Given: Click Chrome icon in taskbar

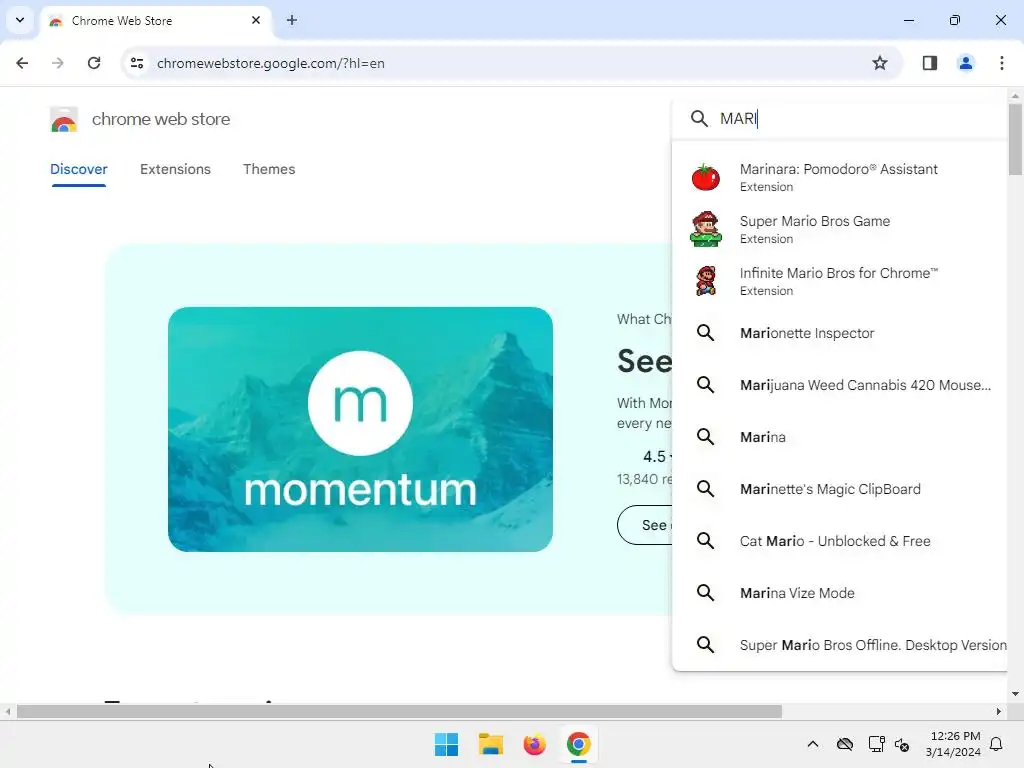Looking at the screenshot, I should [578, 744].
